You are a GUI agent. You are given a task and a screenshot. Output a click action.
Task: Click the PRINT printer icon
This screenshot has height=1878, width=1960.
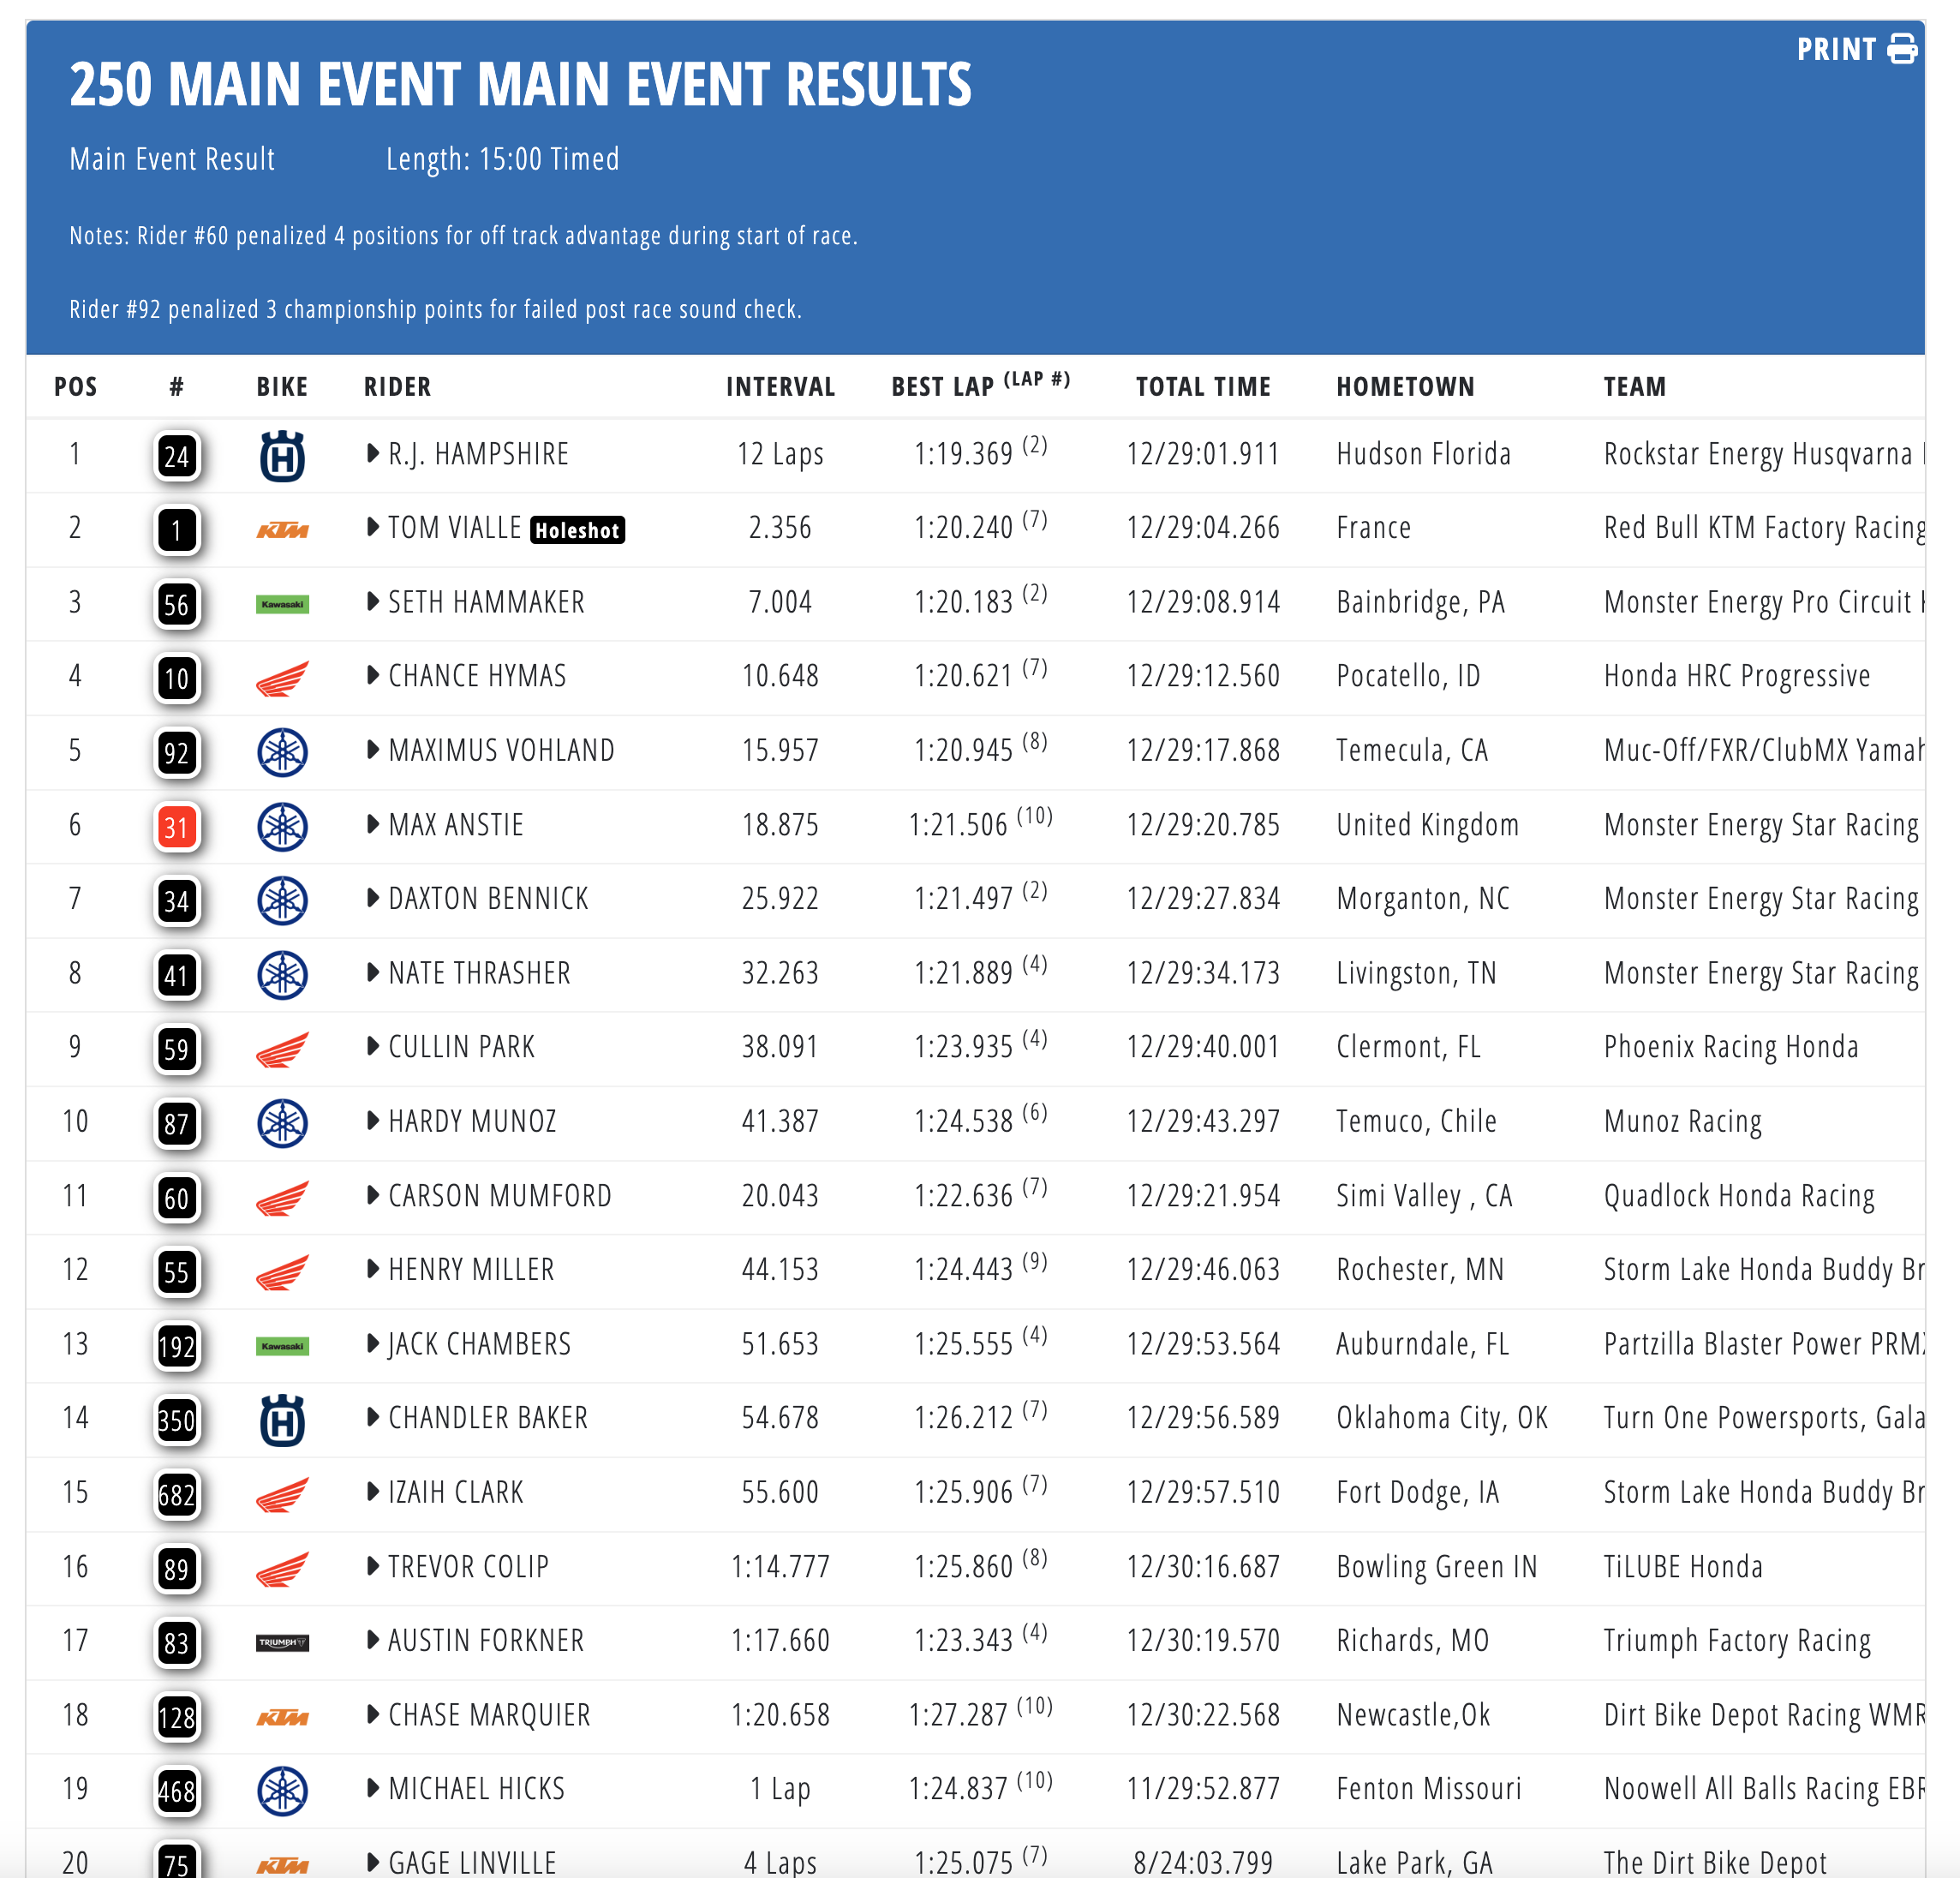click(1901, 48)
